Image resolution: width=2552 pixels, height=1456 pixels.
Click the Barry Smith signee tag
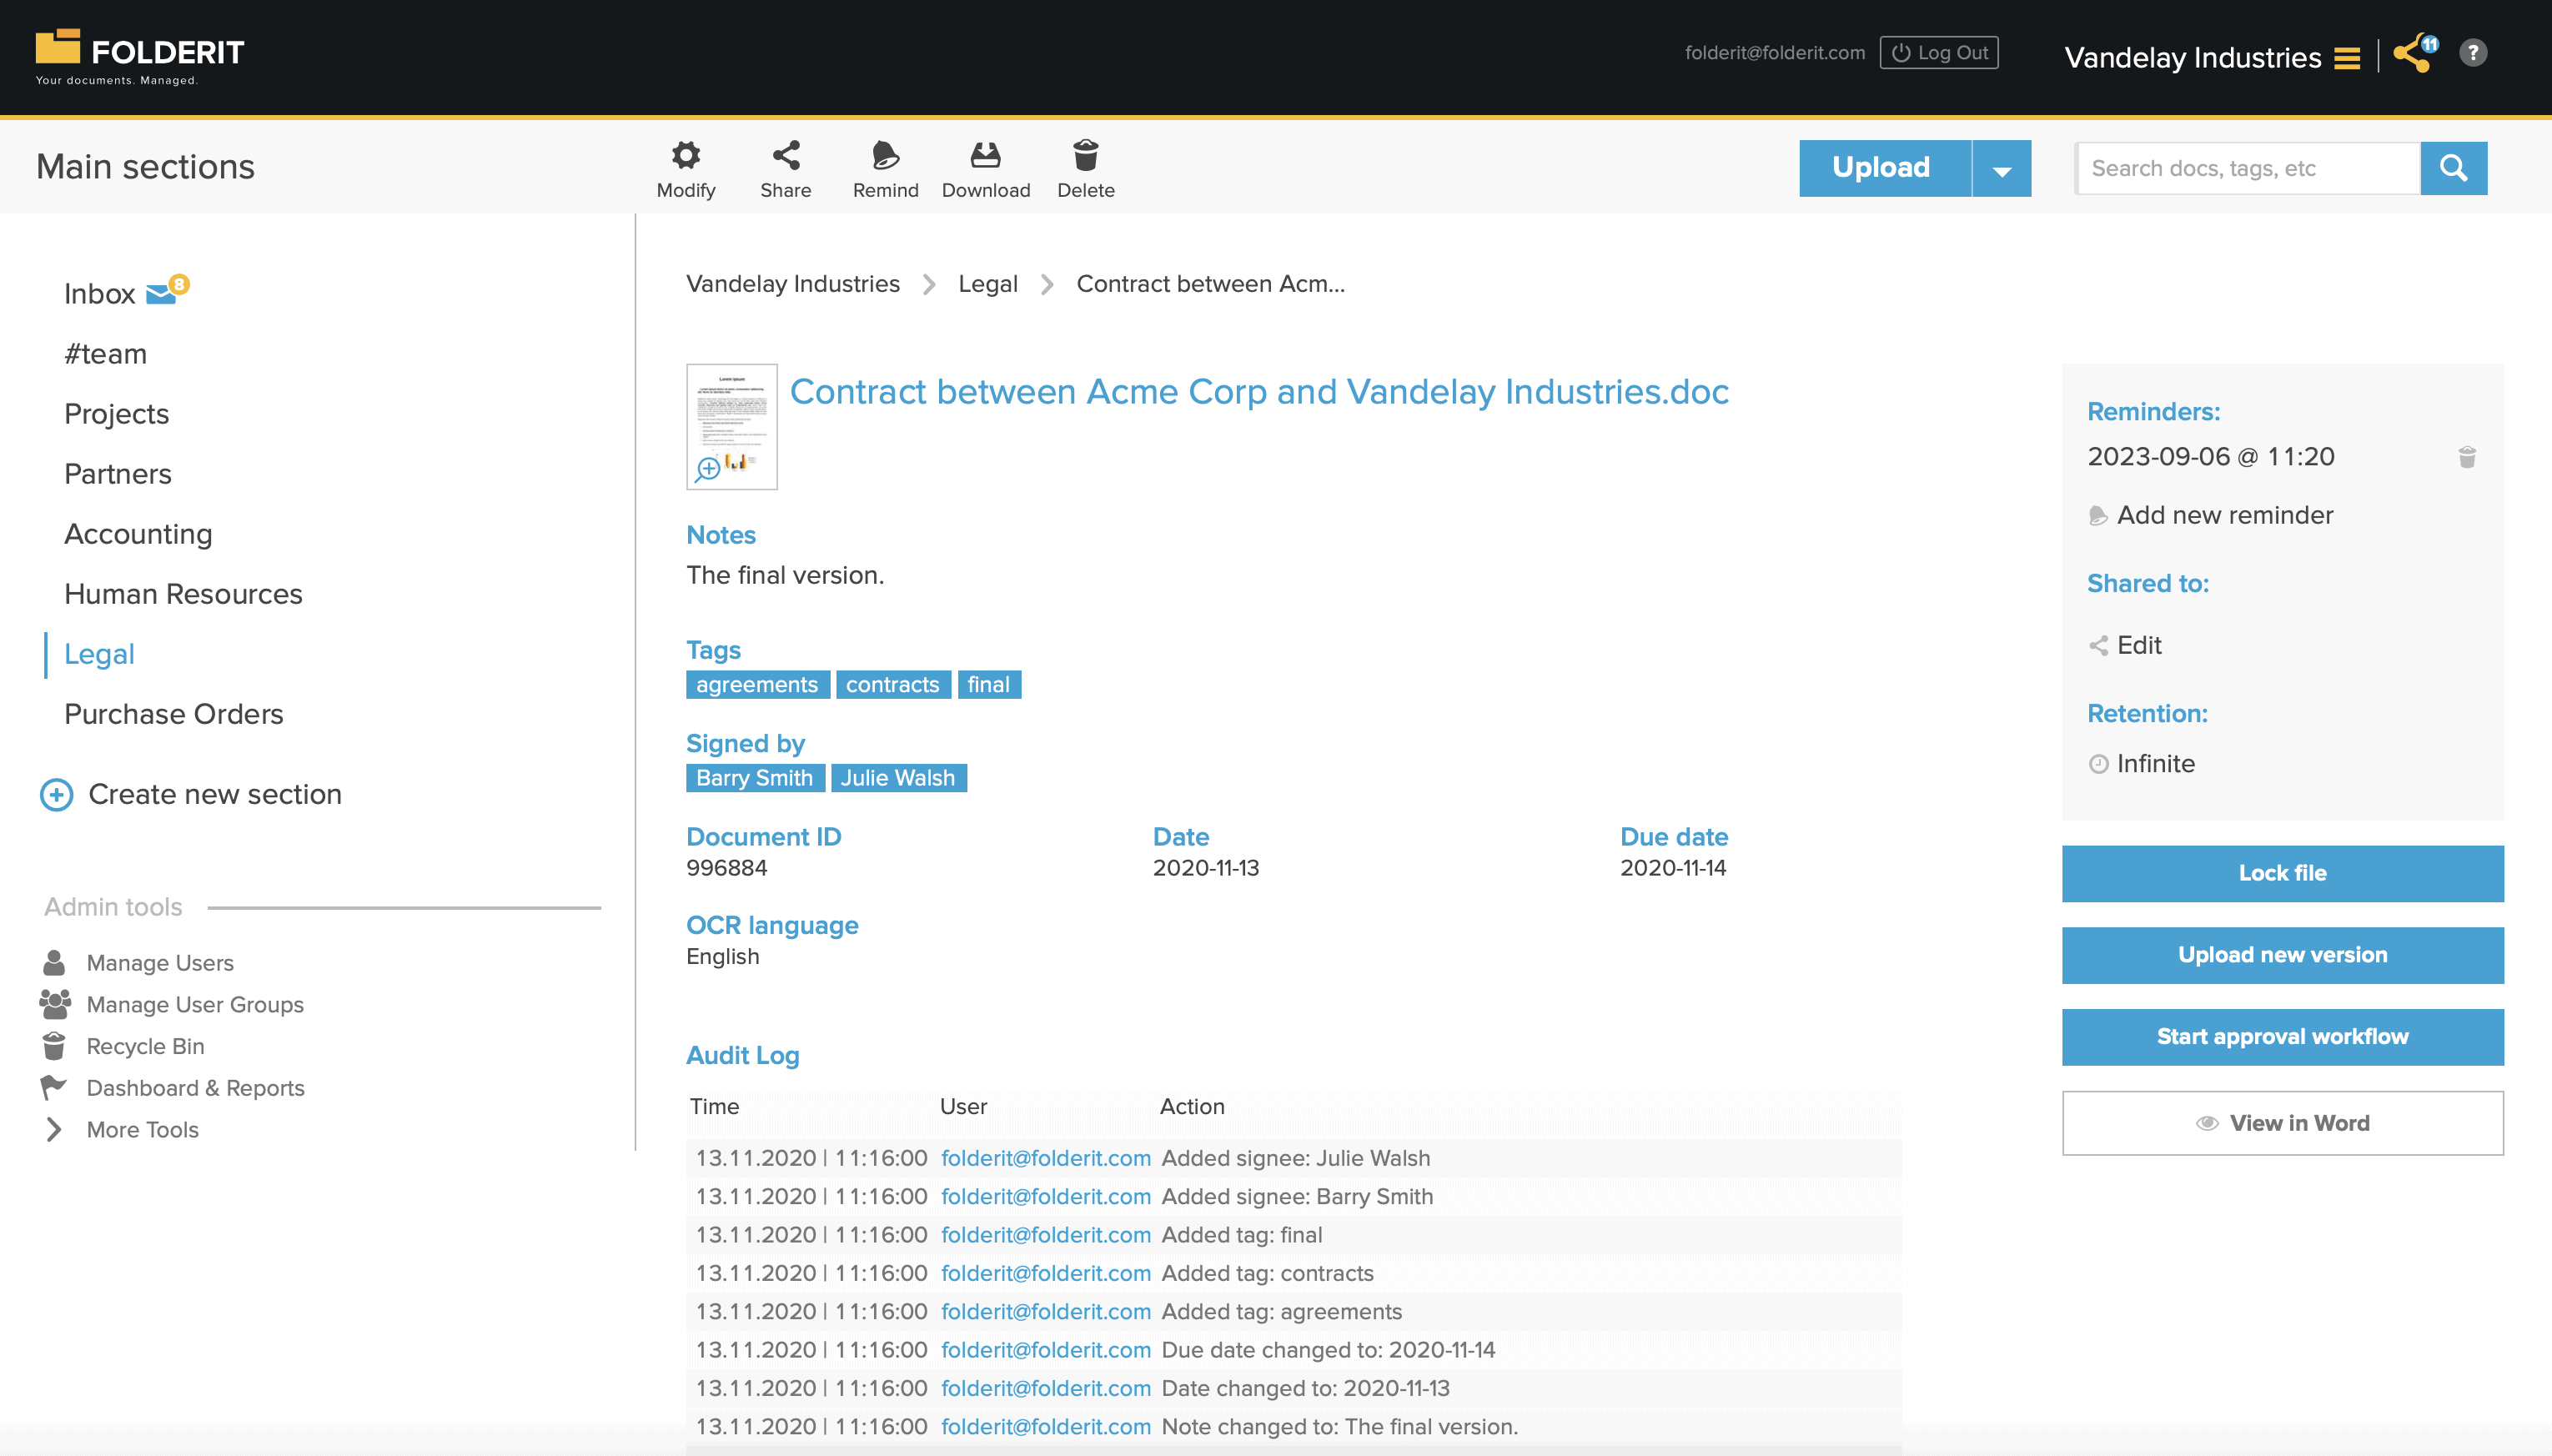[755, 778]
